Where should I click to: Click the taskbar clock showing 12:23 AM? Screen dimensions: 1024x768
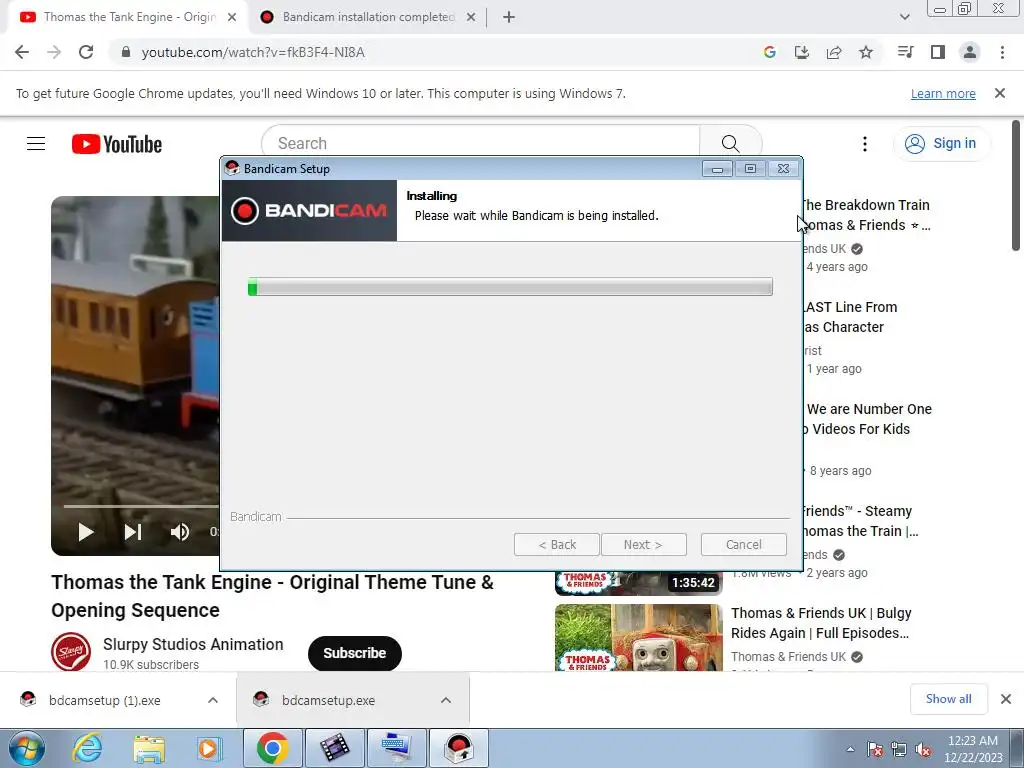(972, 749)
